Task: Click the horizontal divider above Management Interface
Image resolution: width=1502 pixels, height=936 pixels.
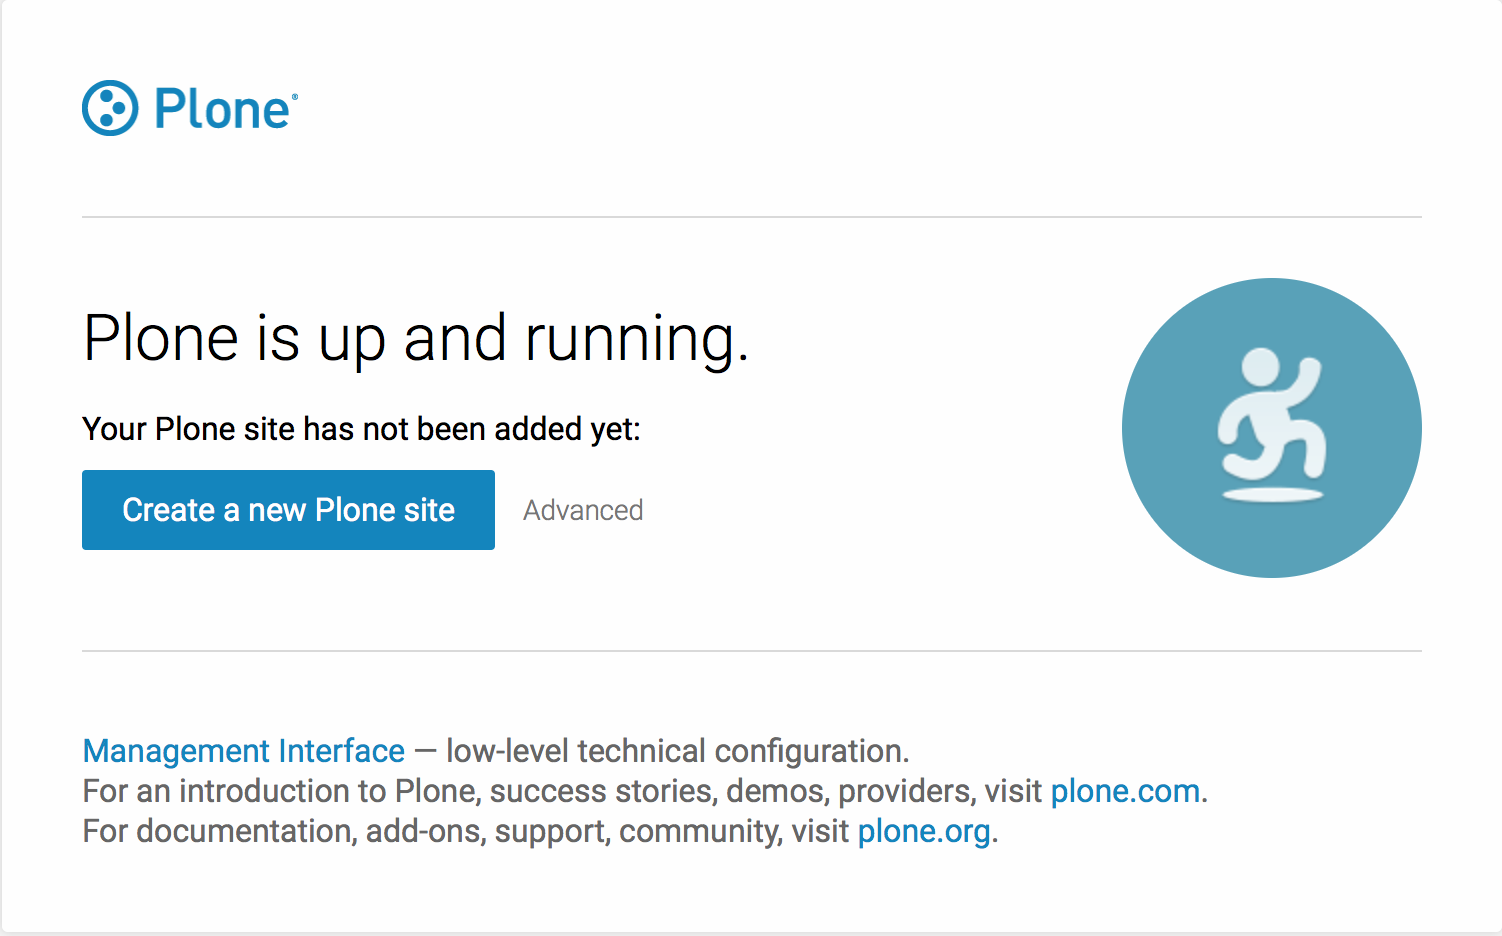Action: click(751, 651)
